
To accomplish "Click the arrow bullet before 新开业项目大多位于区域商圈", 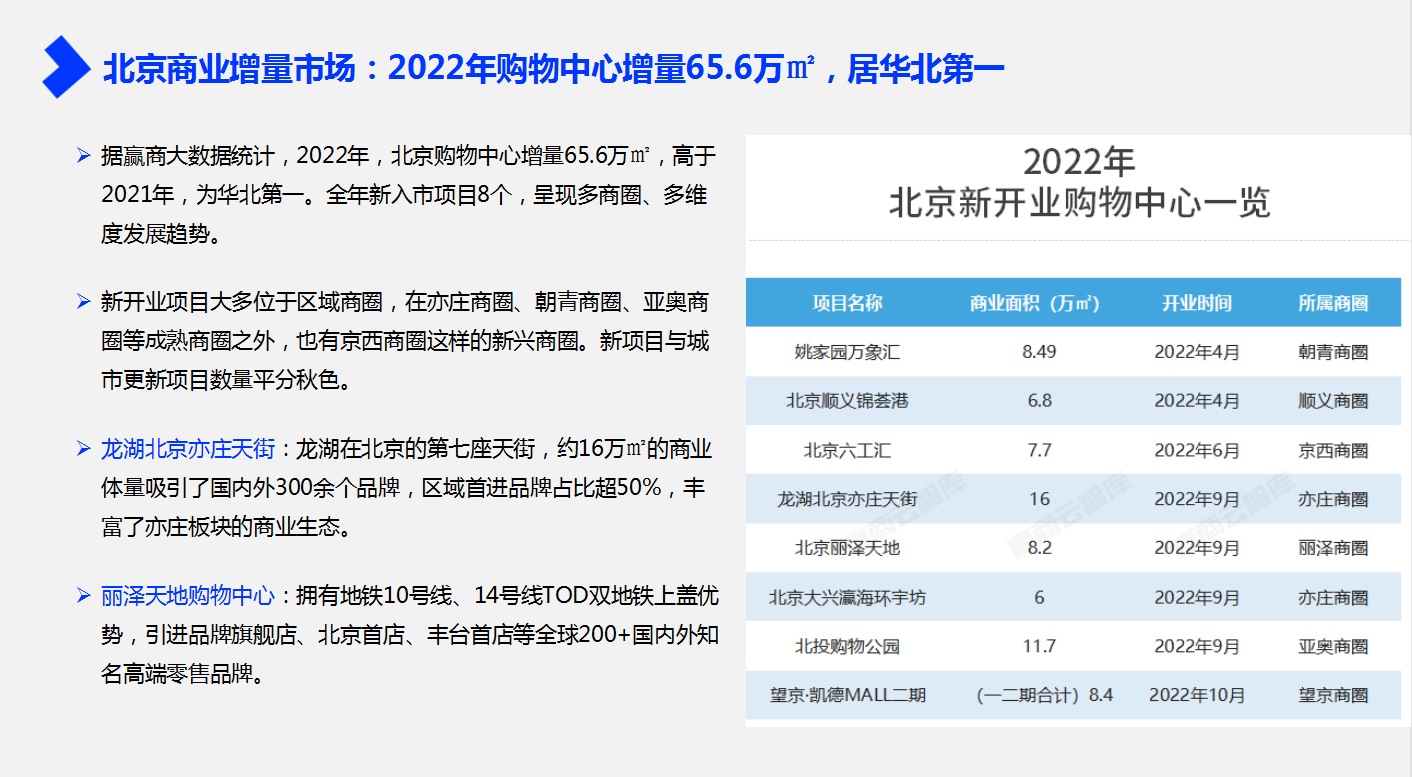I will tap(84, 302).
